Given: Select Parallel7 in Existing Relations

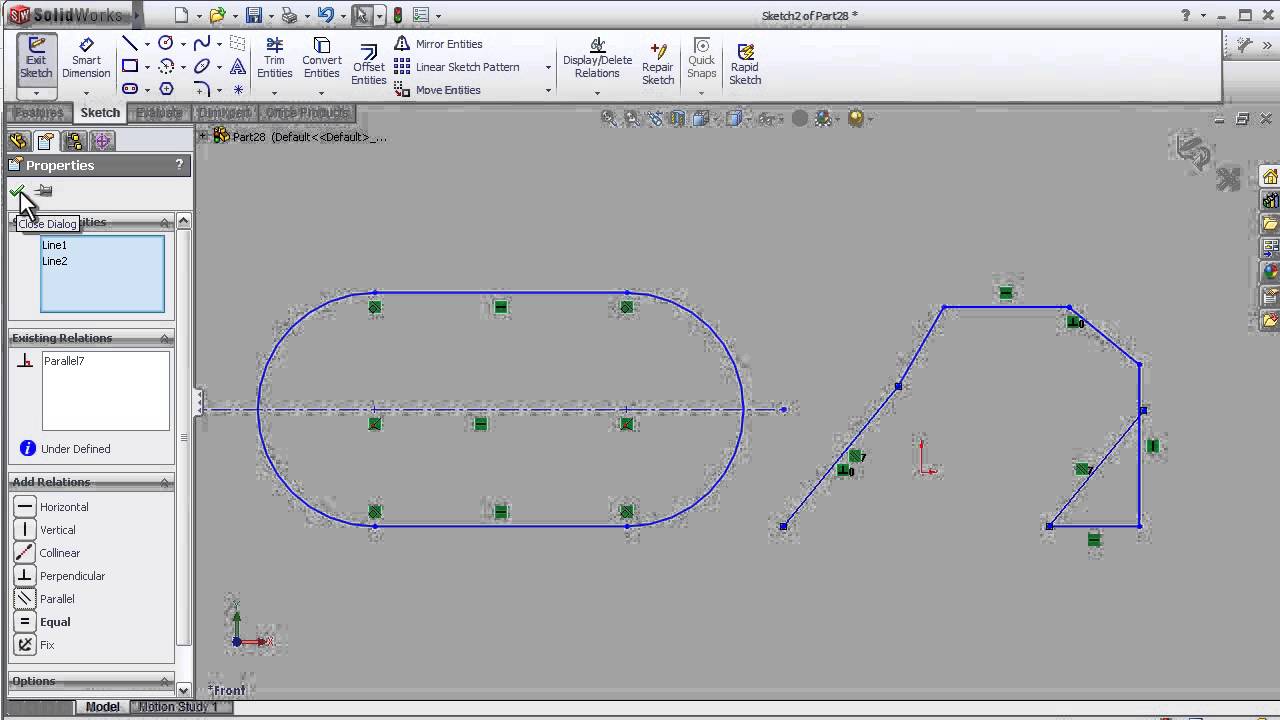Looking at the screenshot, I should tap(64, 361).
